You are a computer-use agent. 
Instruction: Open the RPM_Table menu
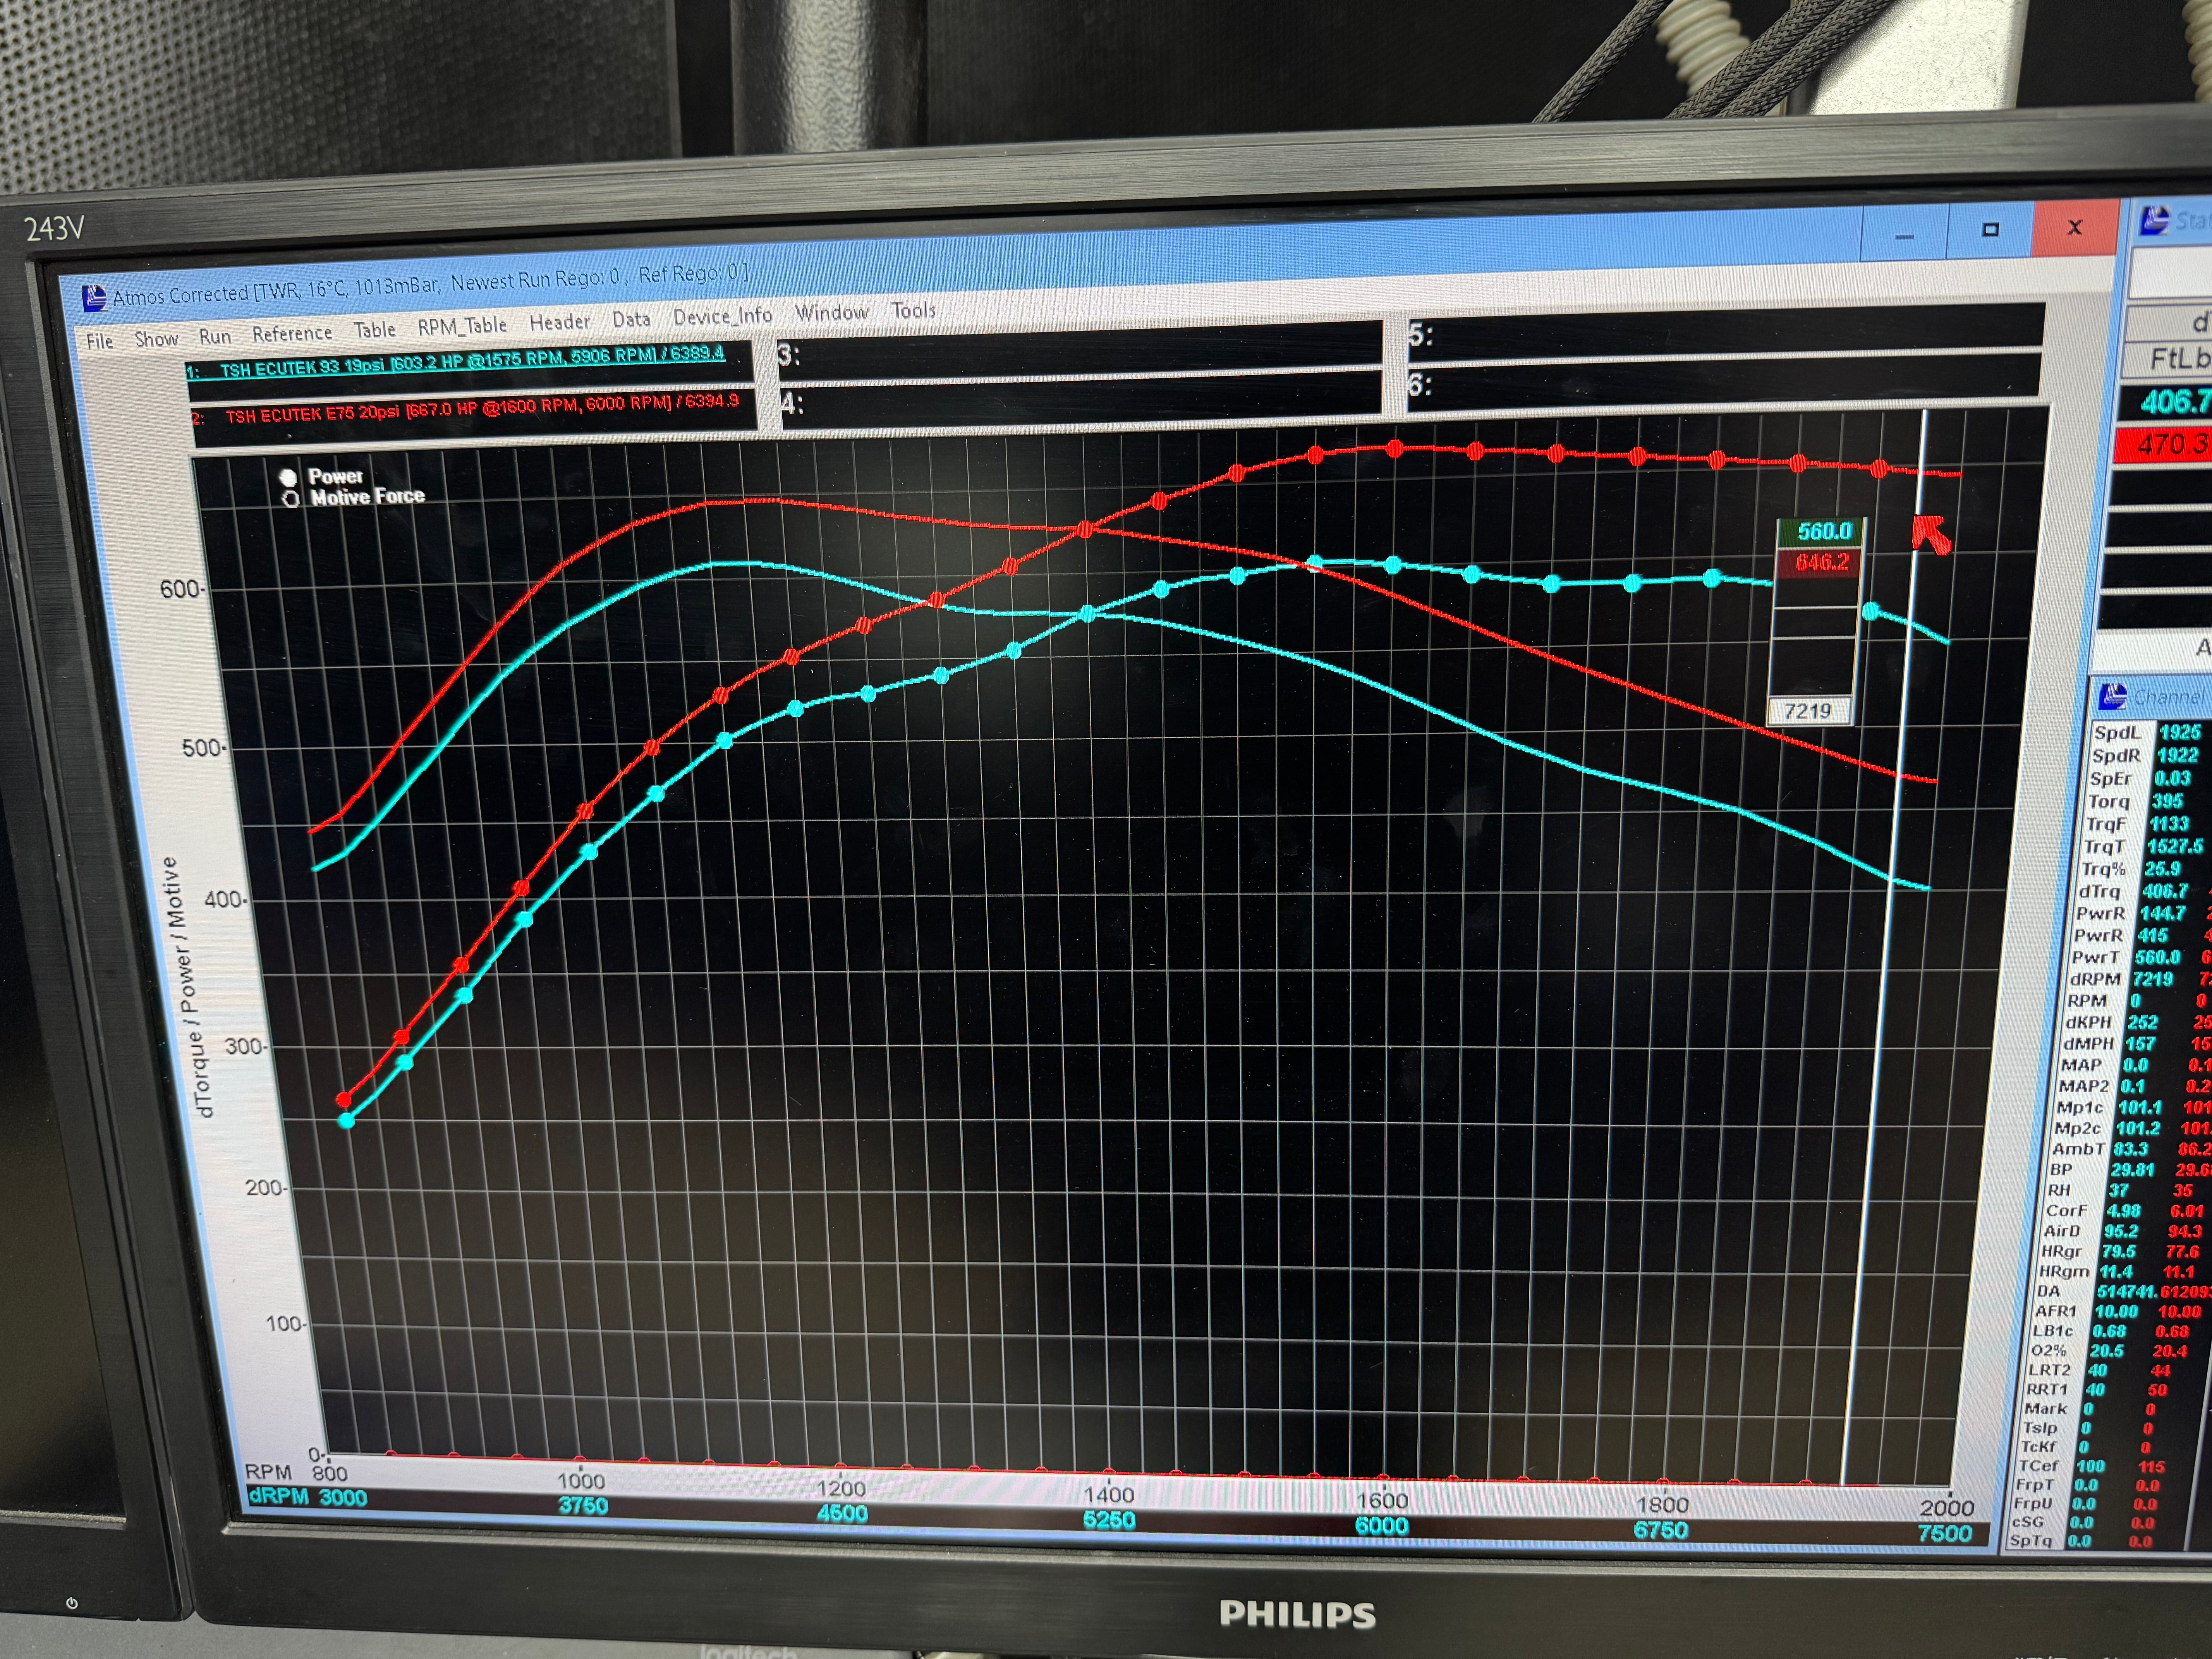[462, 326]
